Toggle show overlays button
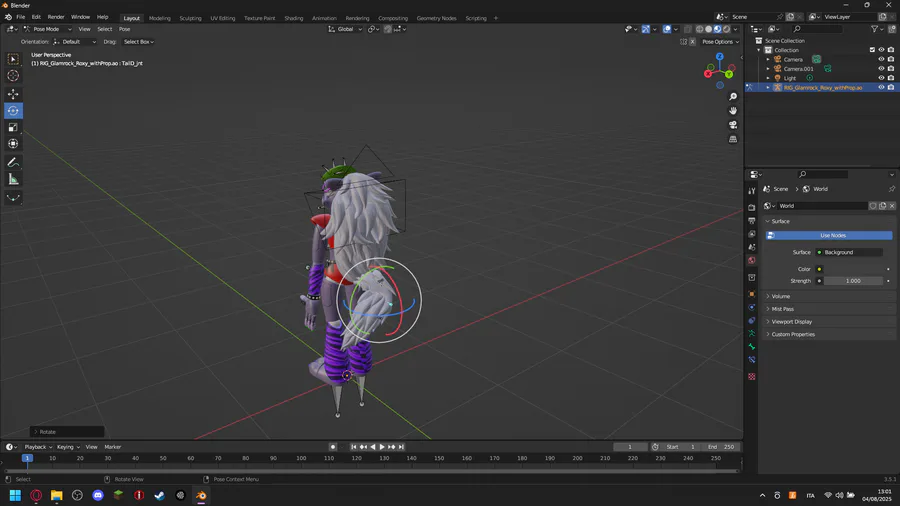900x506 pixels. [x=666, y=29]
